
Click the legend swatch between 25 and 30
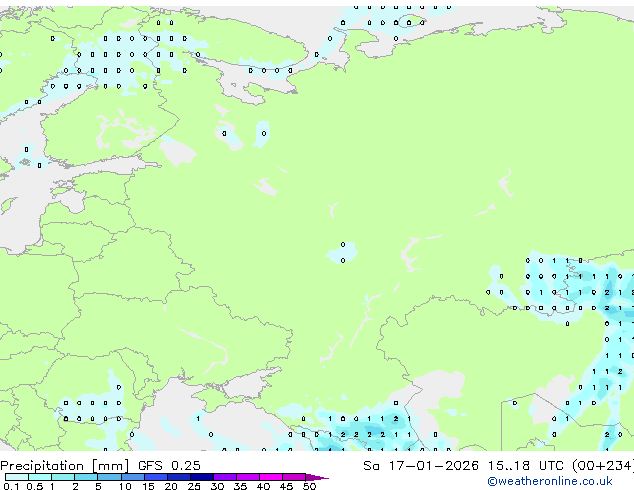[201, 477]
